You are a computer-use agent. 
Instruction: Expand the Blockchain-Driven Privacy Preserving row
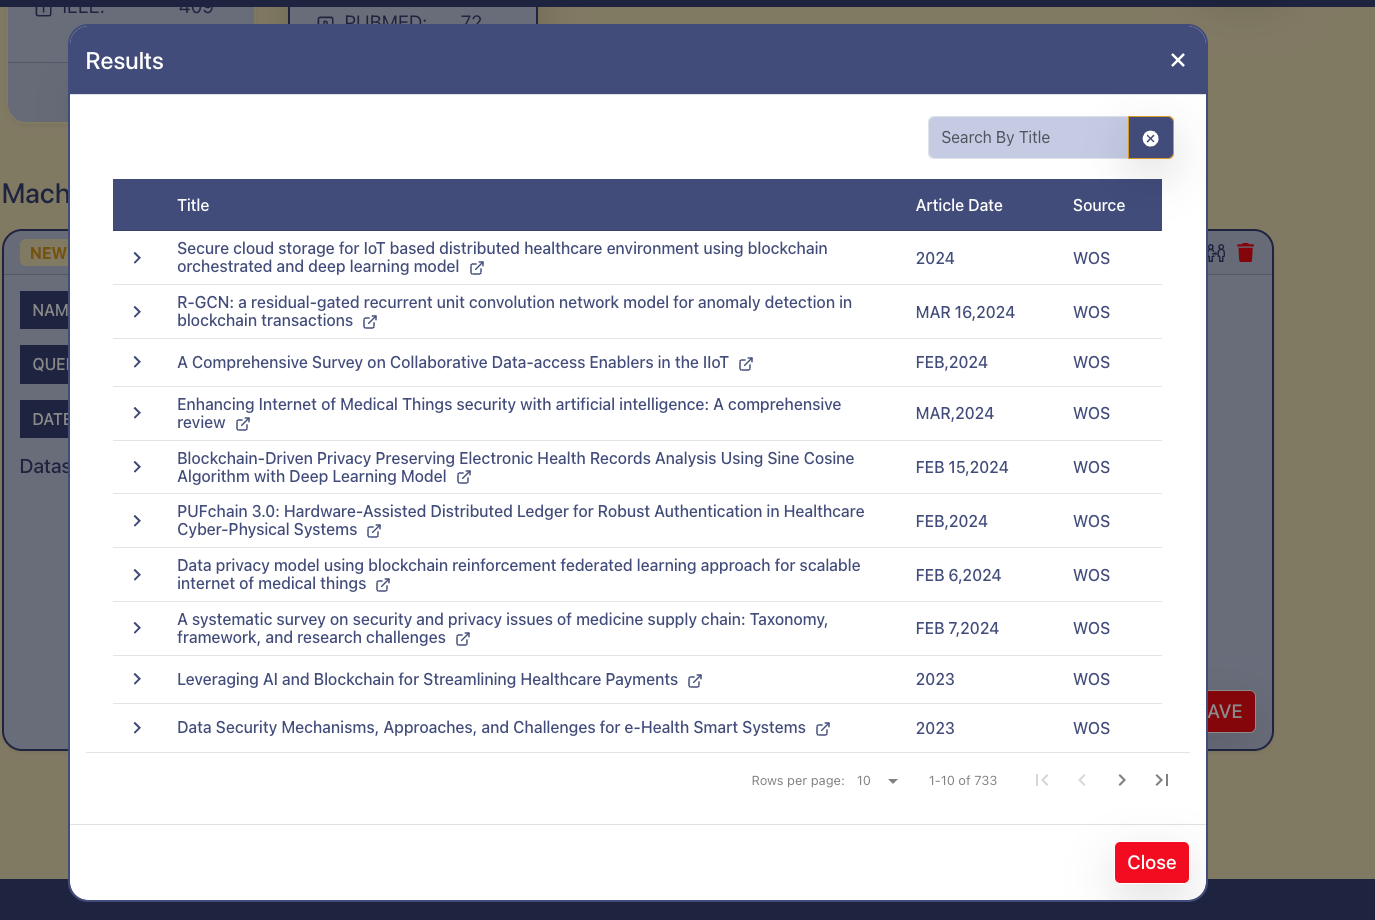coord(137,467)
